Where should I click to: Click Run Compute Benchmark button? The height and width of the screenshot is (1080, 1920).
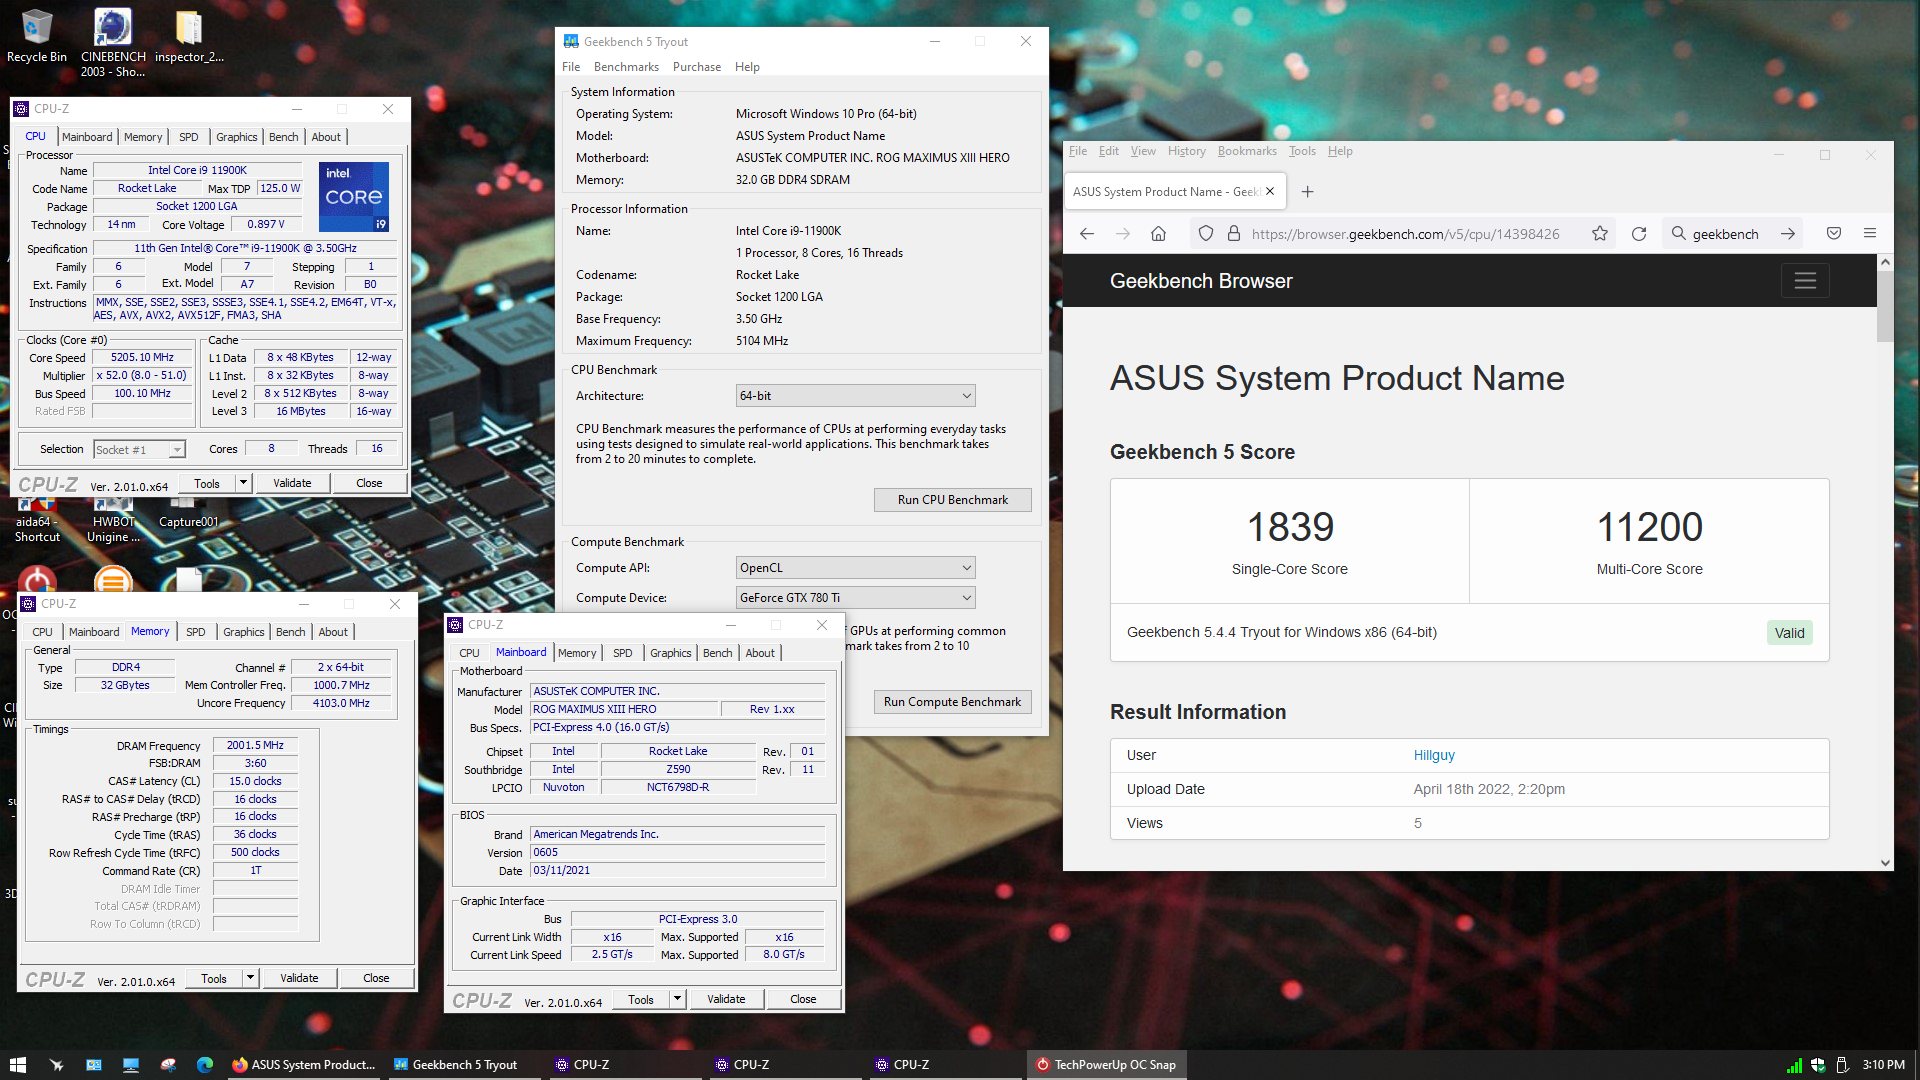click(x=952, y=702)
